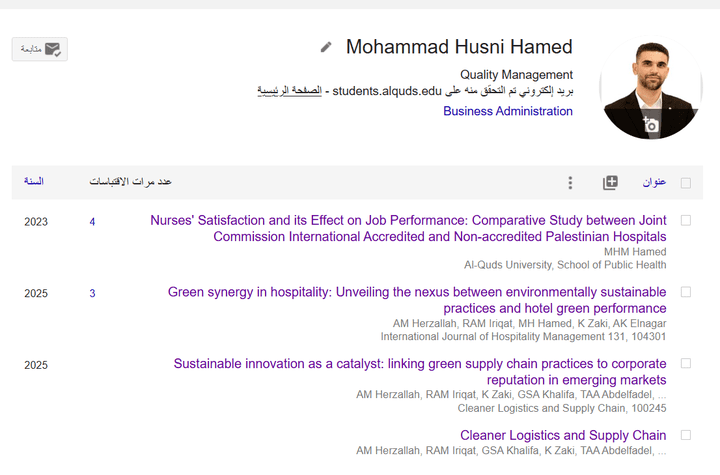Image resolution: width=720 pixels, height=475 pixels.
Task: Click the envelope Follow button
Action: [x=40, y=49]
